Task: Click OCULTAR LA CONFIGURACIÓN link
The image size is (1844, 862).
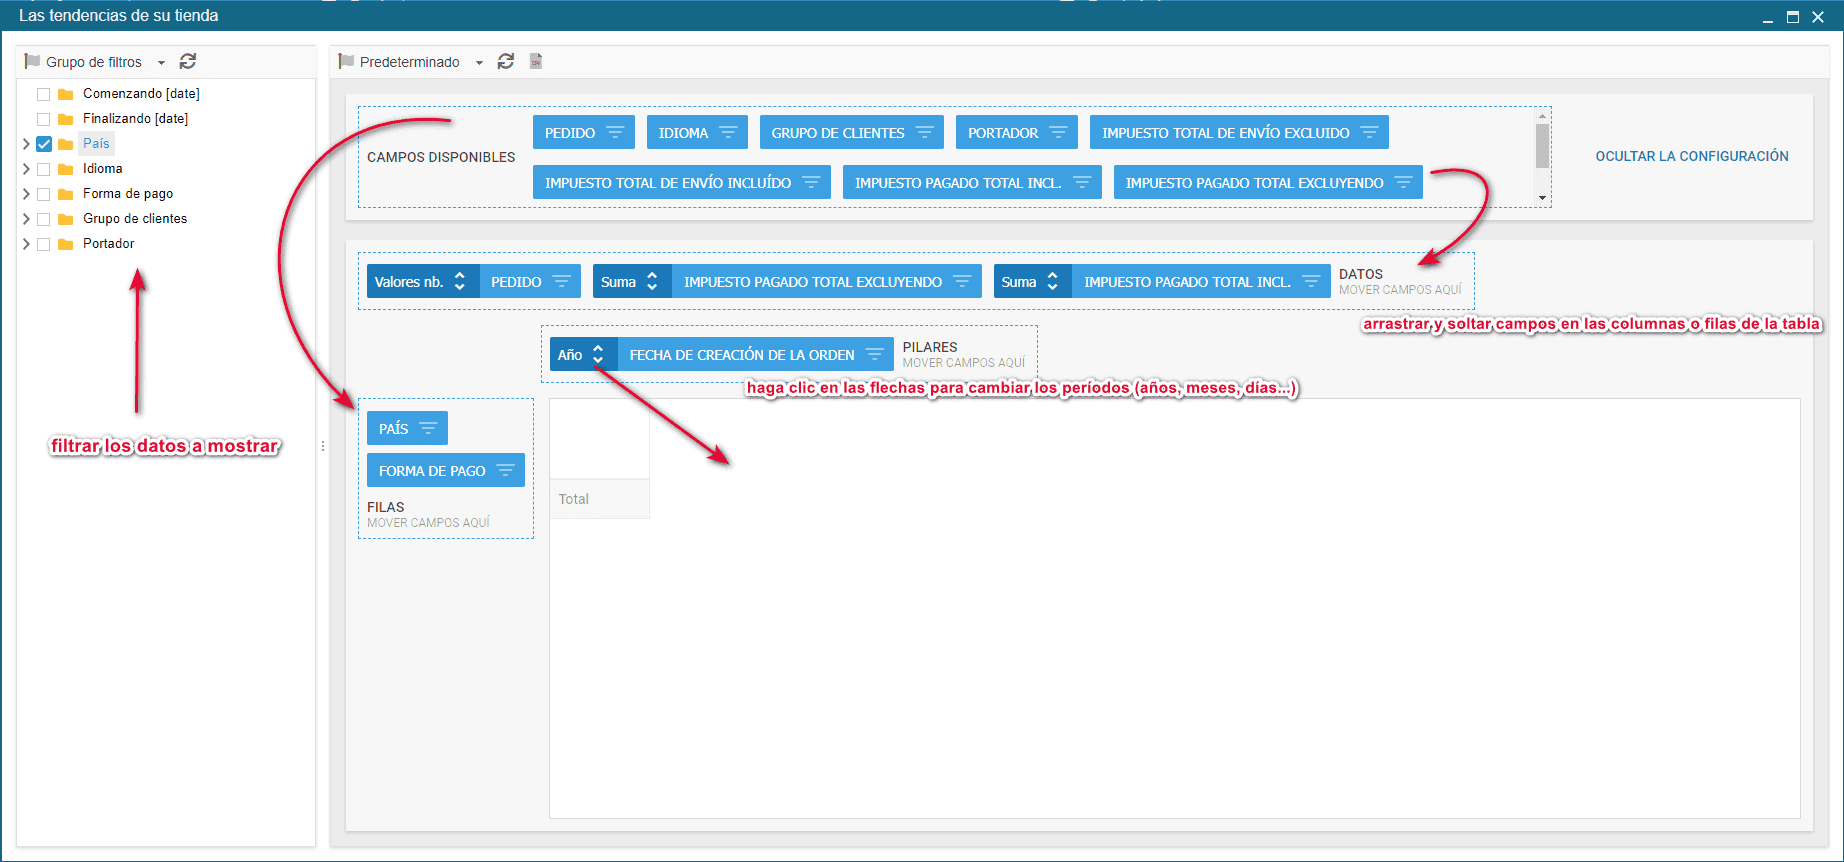Action: point(1691,156)
